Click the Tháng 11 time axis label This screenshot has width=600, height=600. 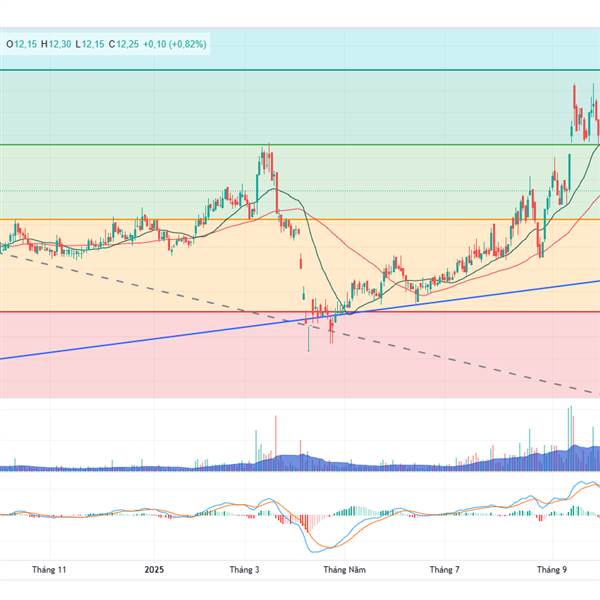49,569
